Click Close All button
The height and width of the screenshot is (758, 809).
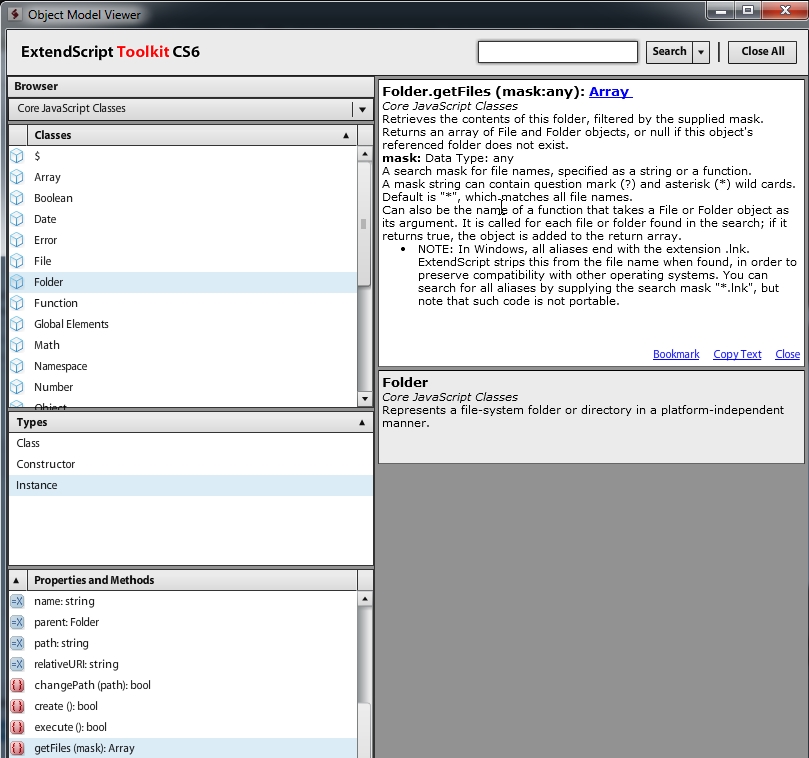[x=762, y=52]
